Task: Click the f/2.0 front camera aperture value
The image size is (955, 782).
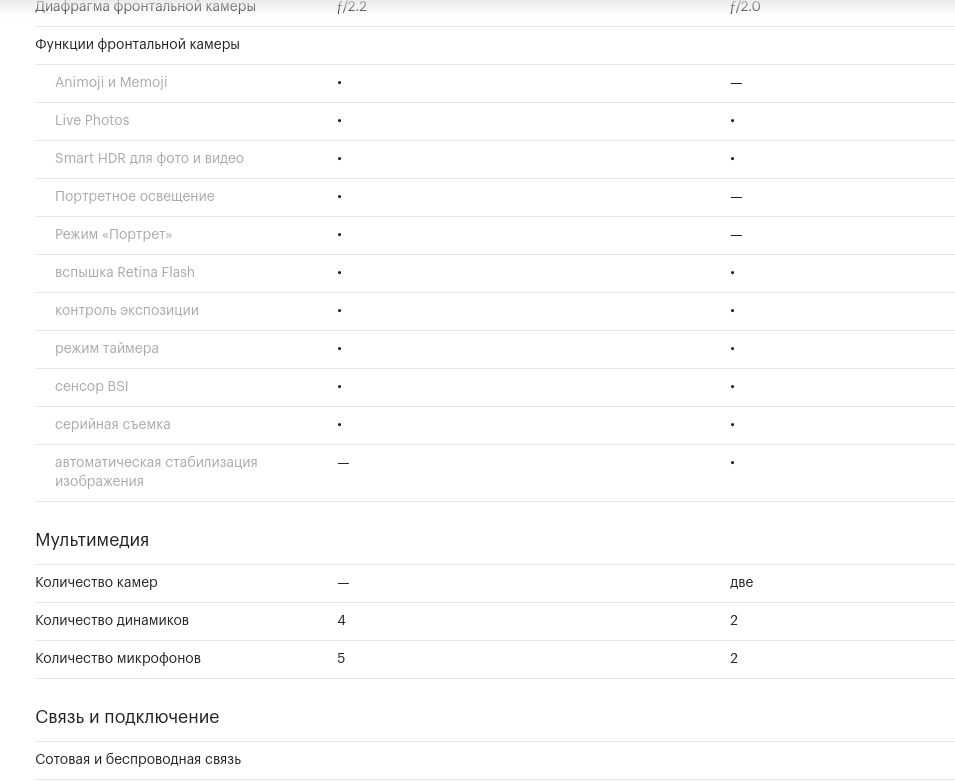Action: (745, 7)
